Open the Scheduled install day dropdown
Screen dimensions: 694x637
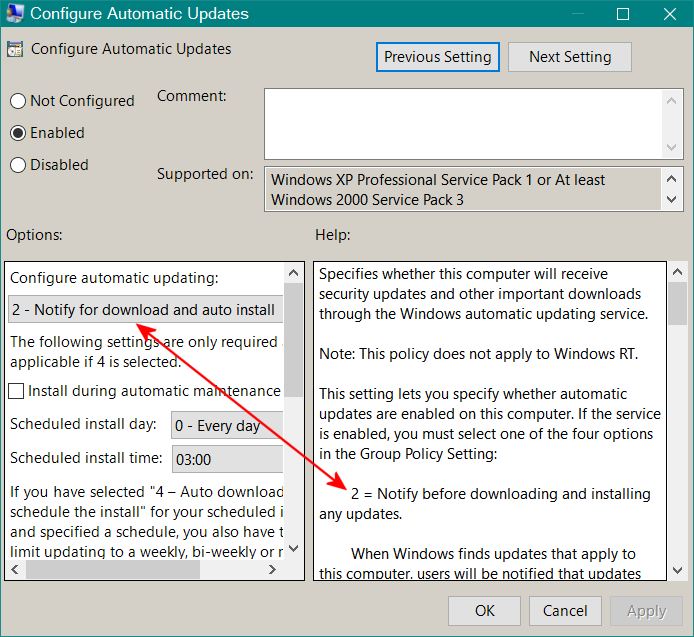227,425
